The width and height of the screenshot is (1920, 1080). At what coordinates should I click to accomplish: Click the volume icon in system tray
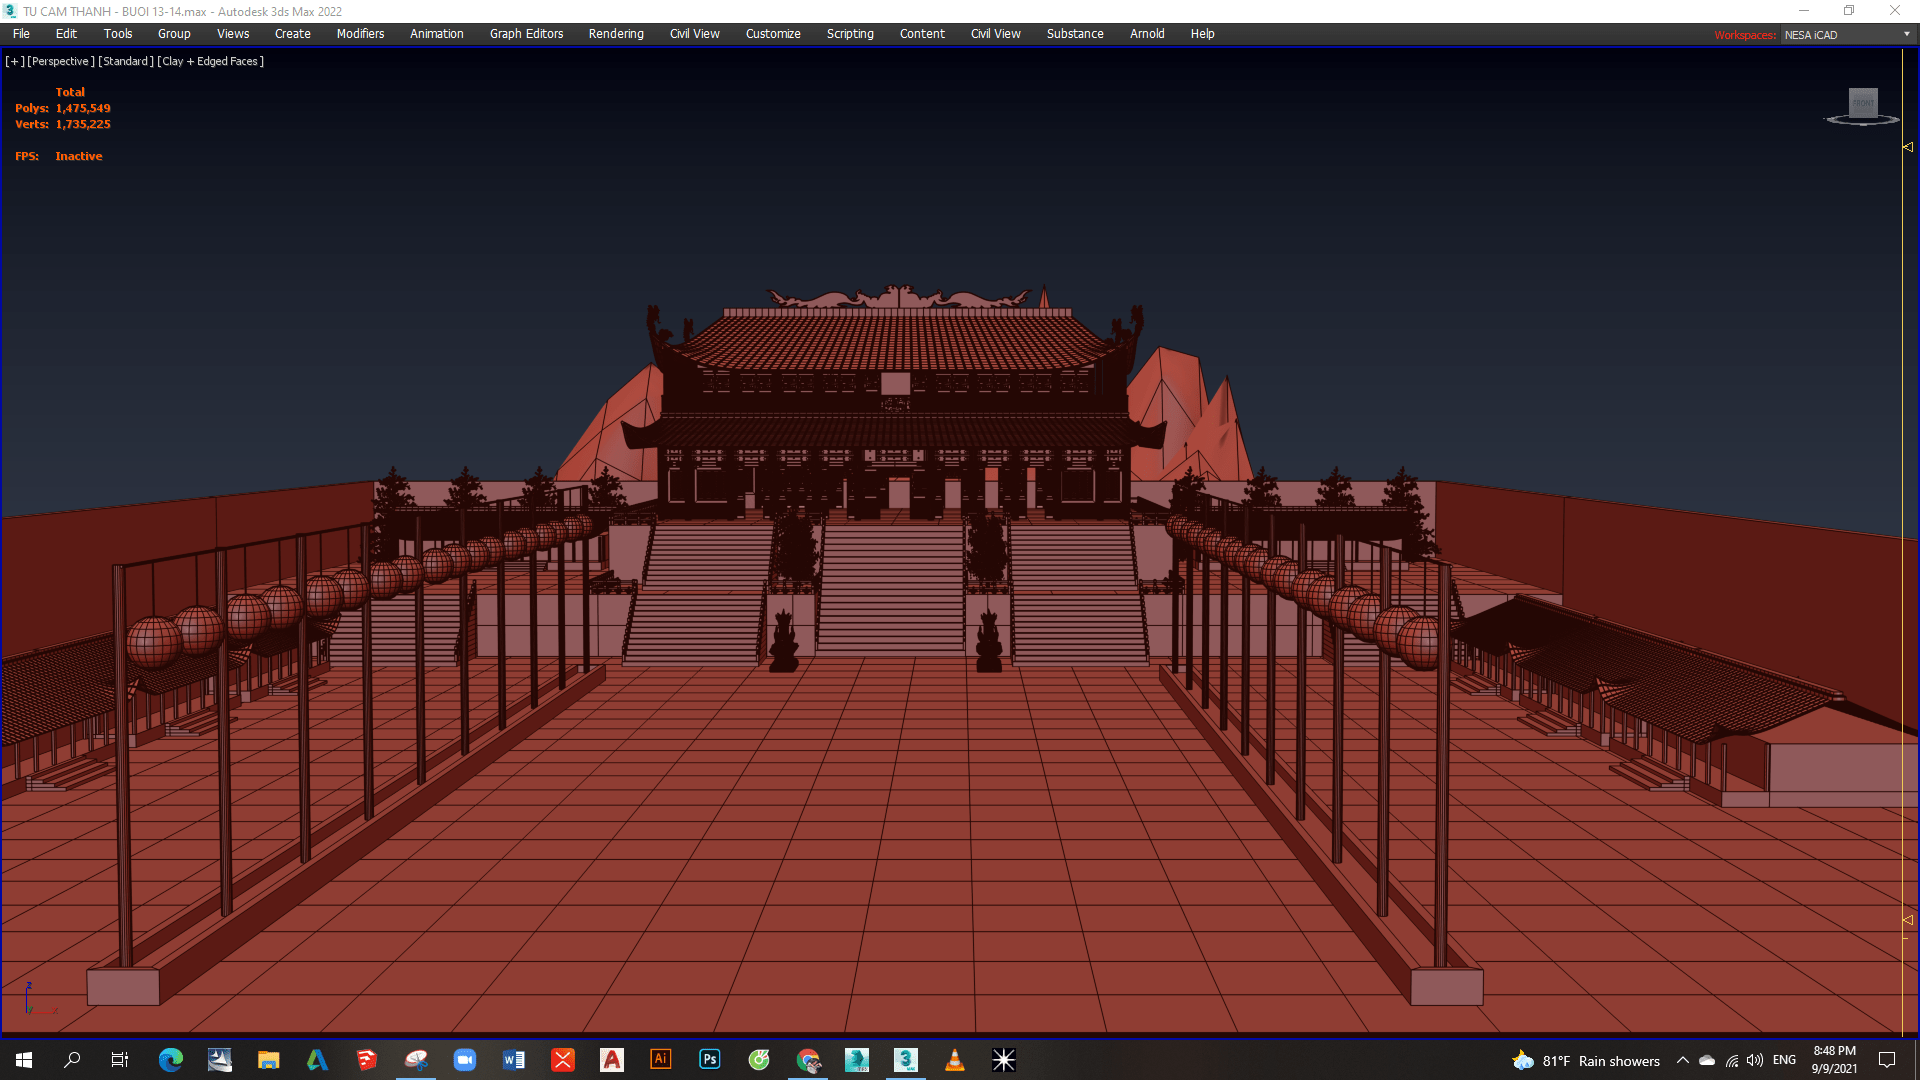[1755, 1061]
